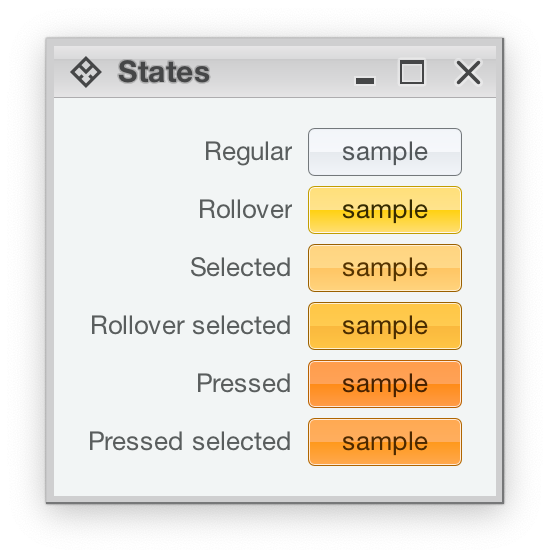Toggle the Selected sample button
The height and width of the screenshot is (558, 550).
[x=385, y=268]
